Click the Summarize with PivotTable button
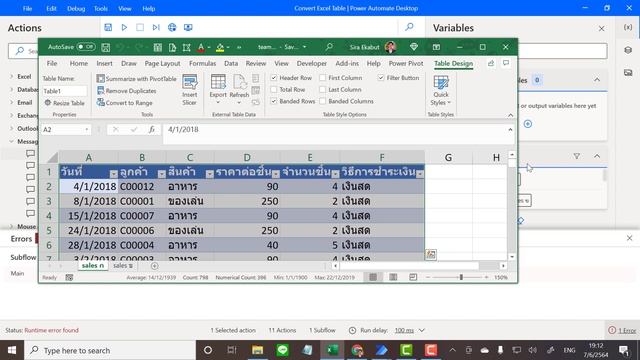Screen dimensions: 640x360 tap(137, 78)
